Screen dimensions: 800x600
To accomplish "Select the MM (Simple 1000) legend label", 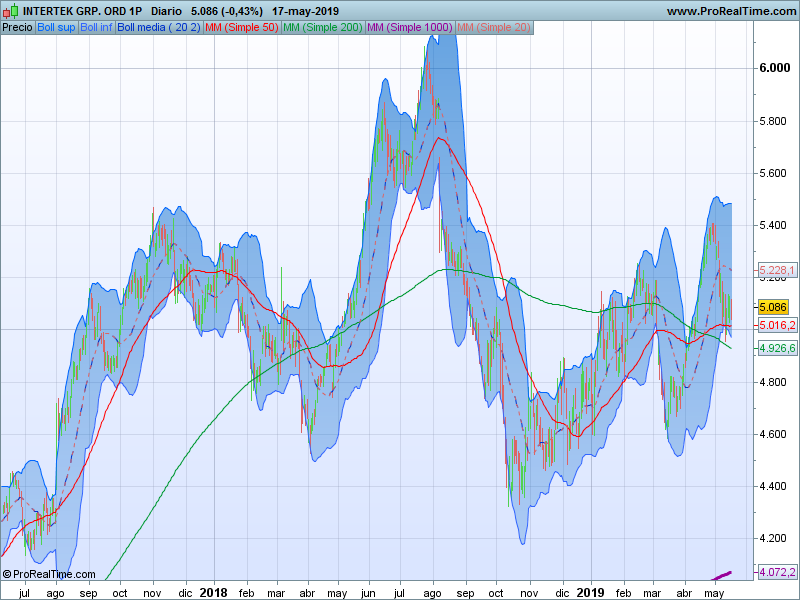I will coord(410,28).
